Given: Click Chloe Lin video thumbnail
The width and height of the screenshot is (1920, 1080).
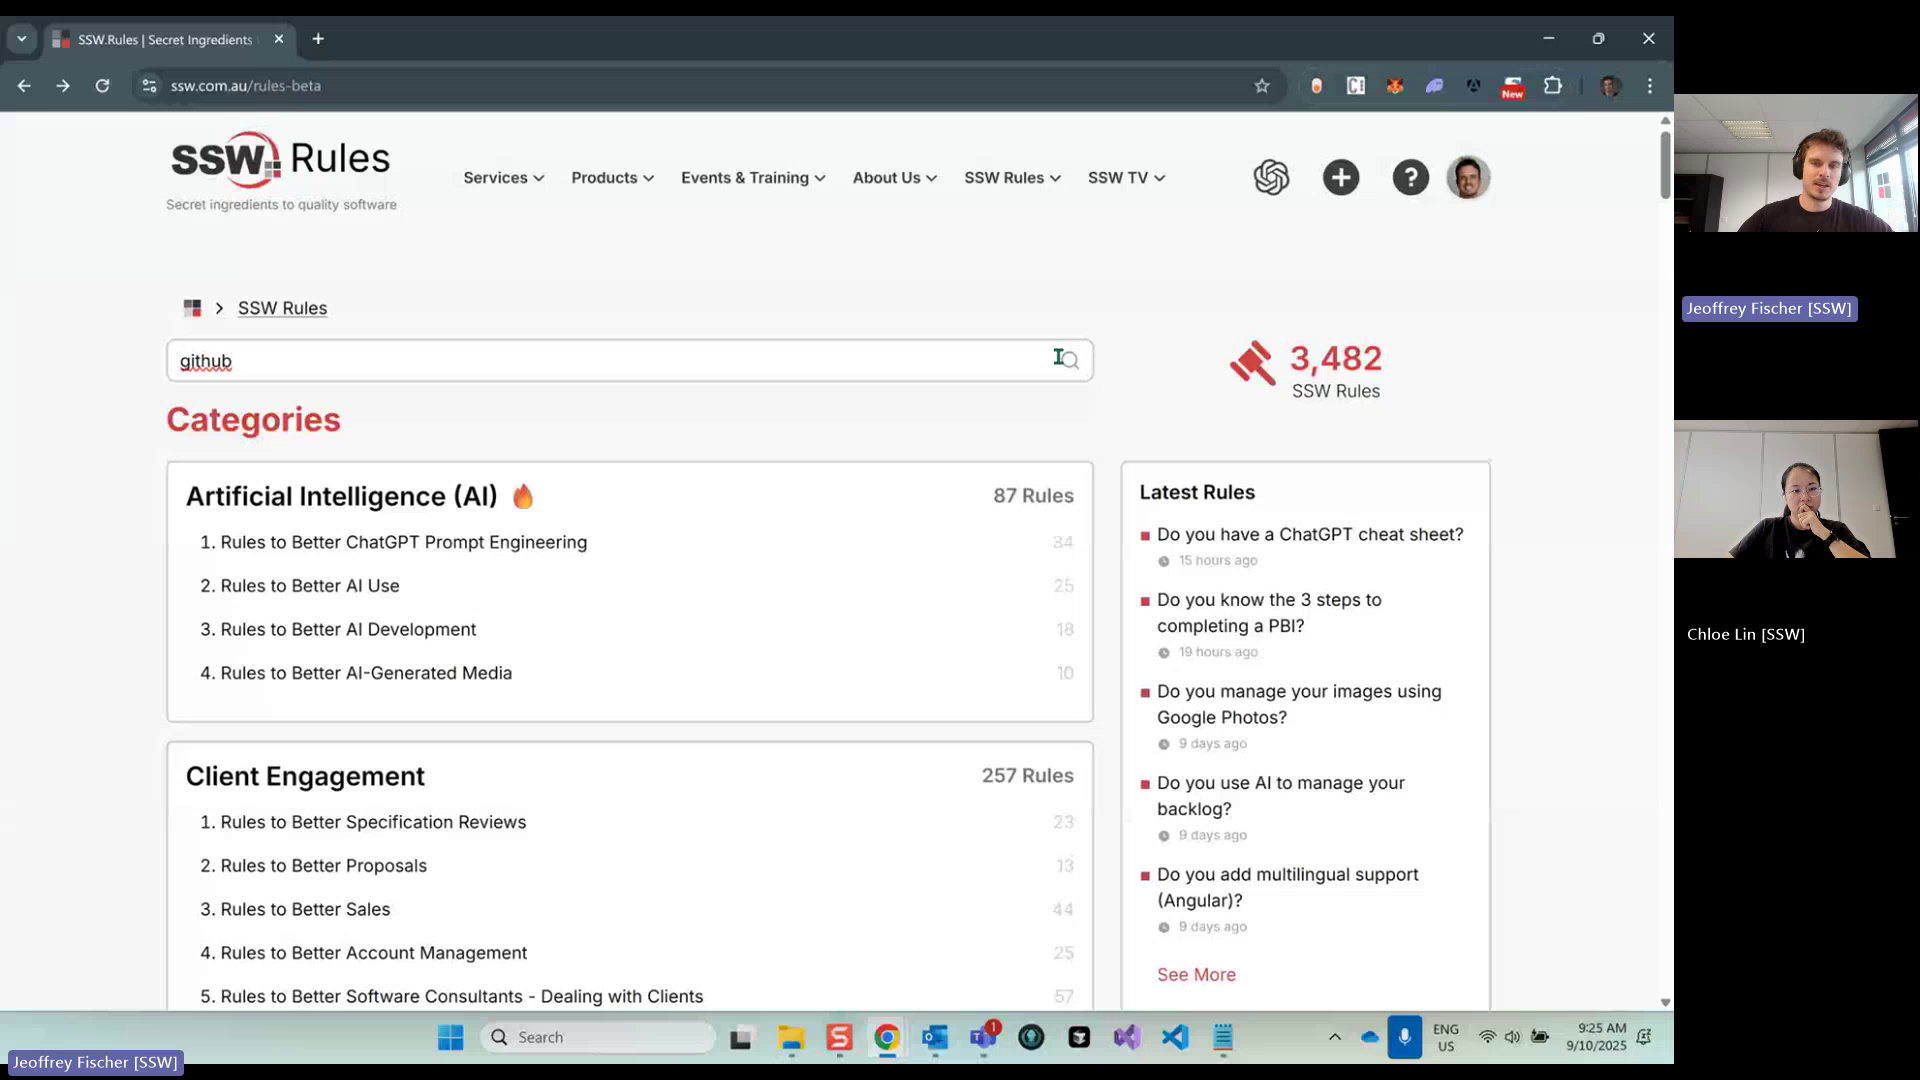Looking at the screenshot, I should (1796, 489).
